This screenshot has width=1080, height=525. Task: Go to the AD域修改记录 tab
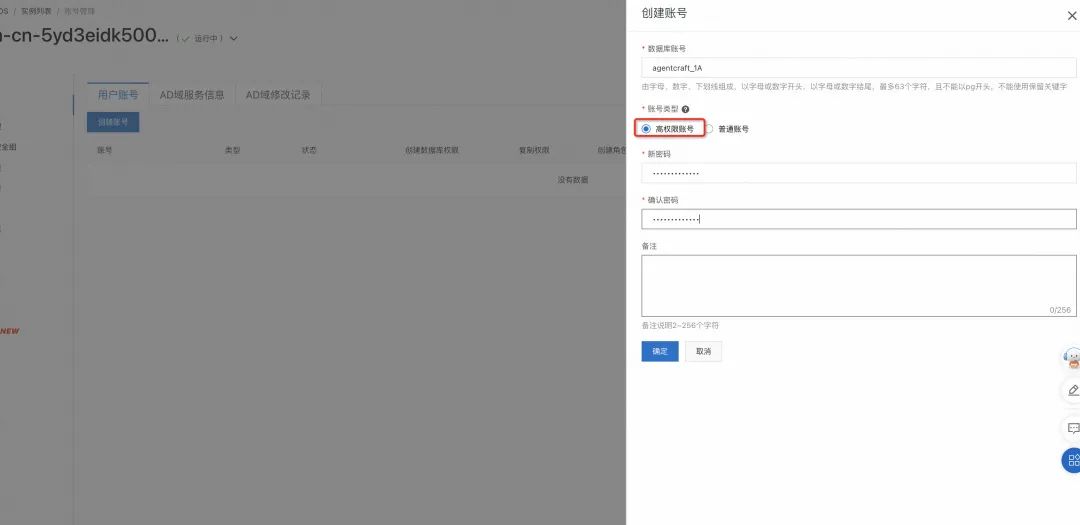(278, 95)
